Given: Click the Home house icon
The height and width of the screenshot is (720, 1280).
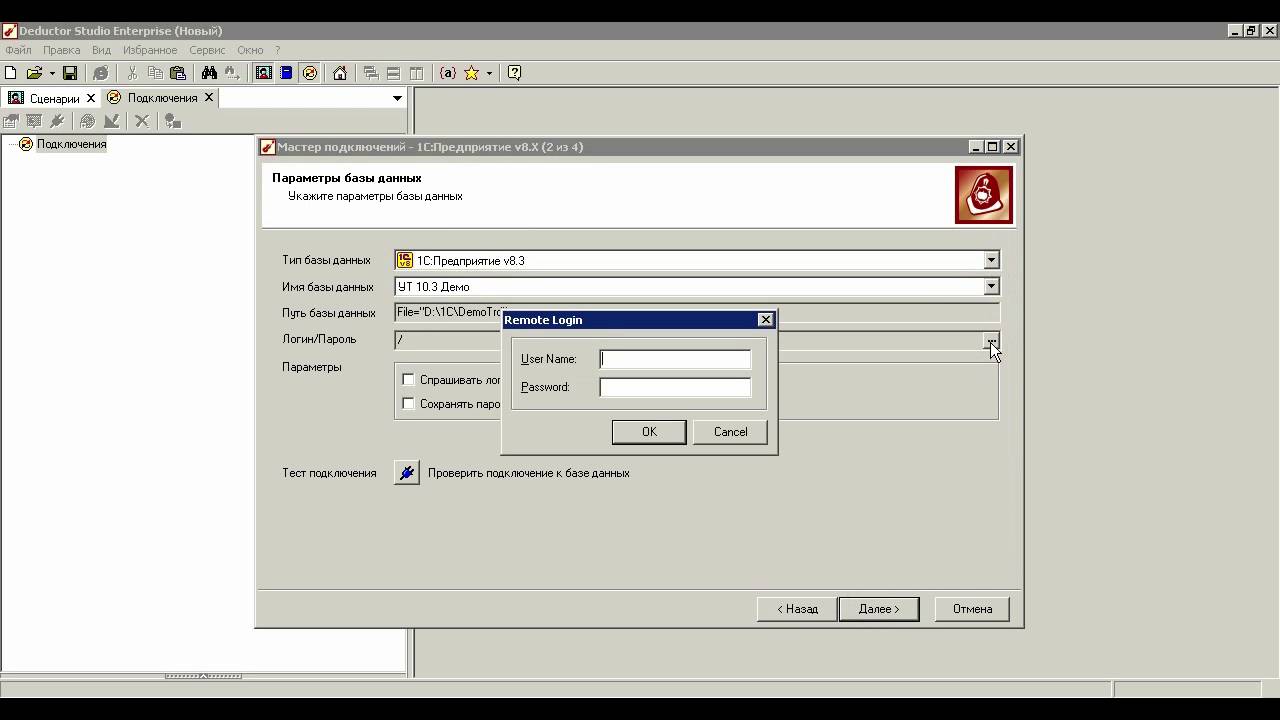Looking at the screenshot, I should pyautogui.click(x=340, y=73).
